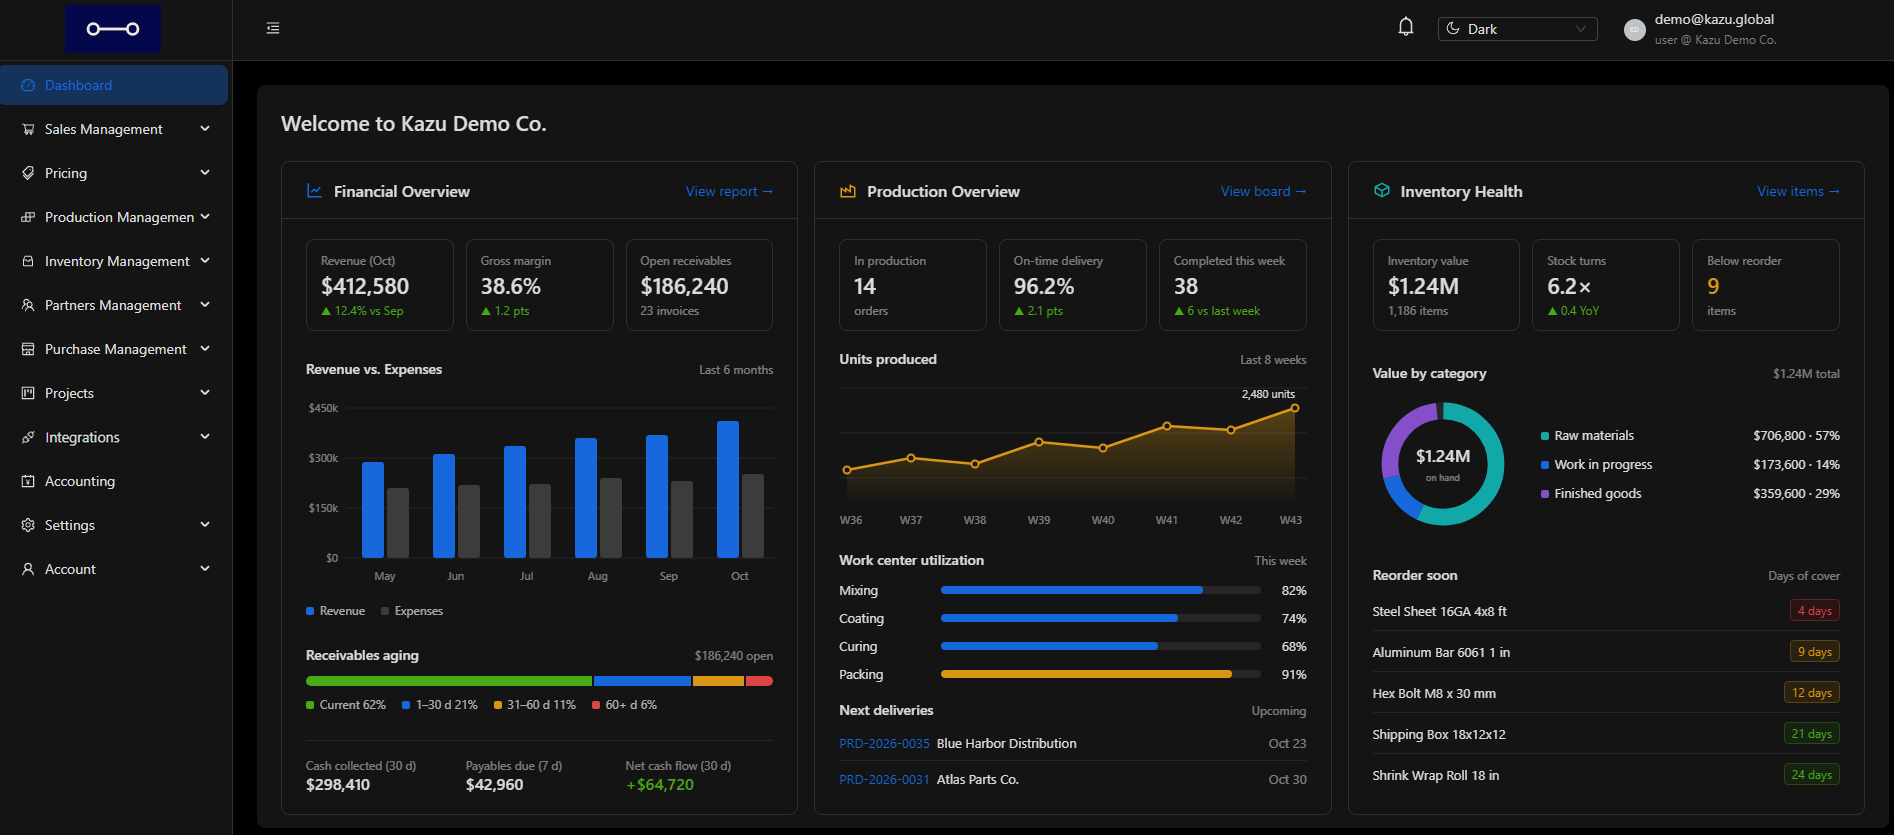Click the Projects icon in the sidebar
Image resolution: width=1894 pixels, height=835 pixels.
28,393
